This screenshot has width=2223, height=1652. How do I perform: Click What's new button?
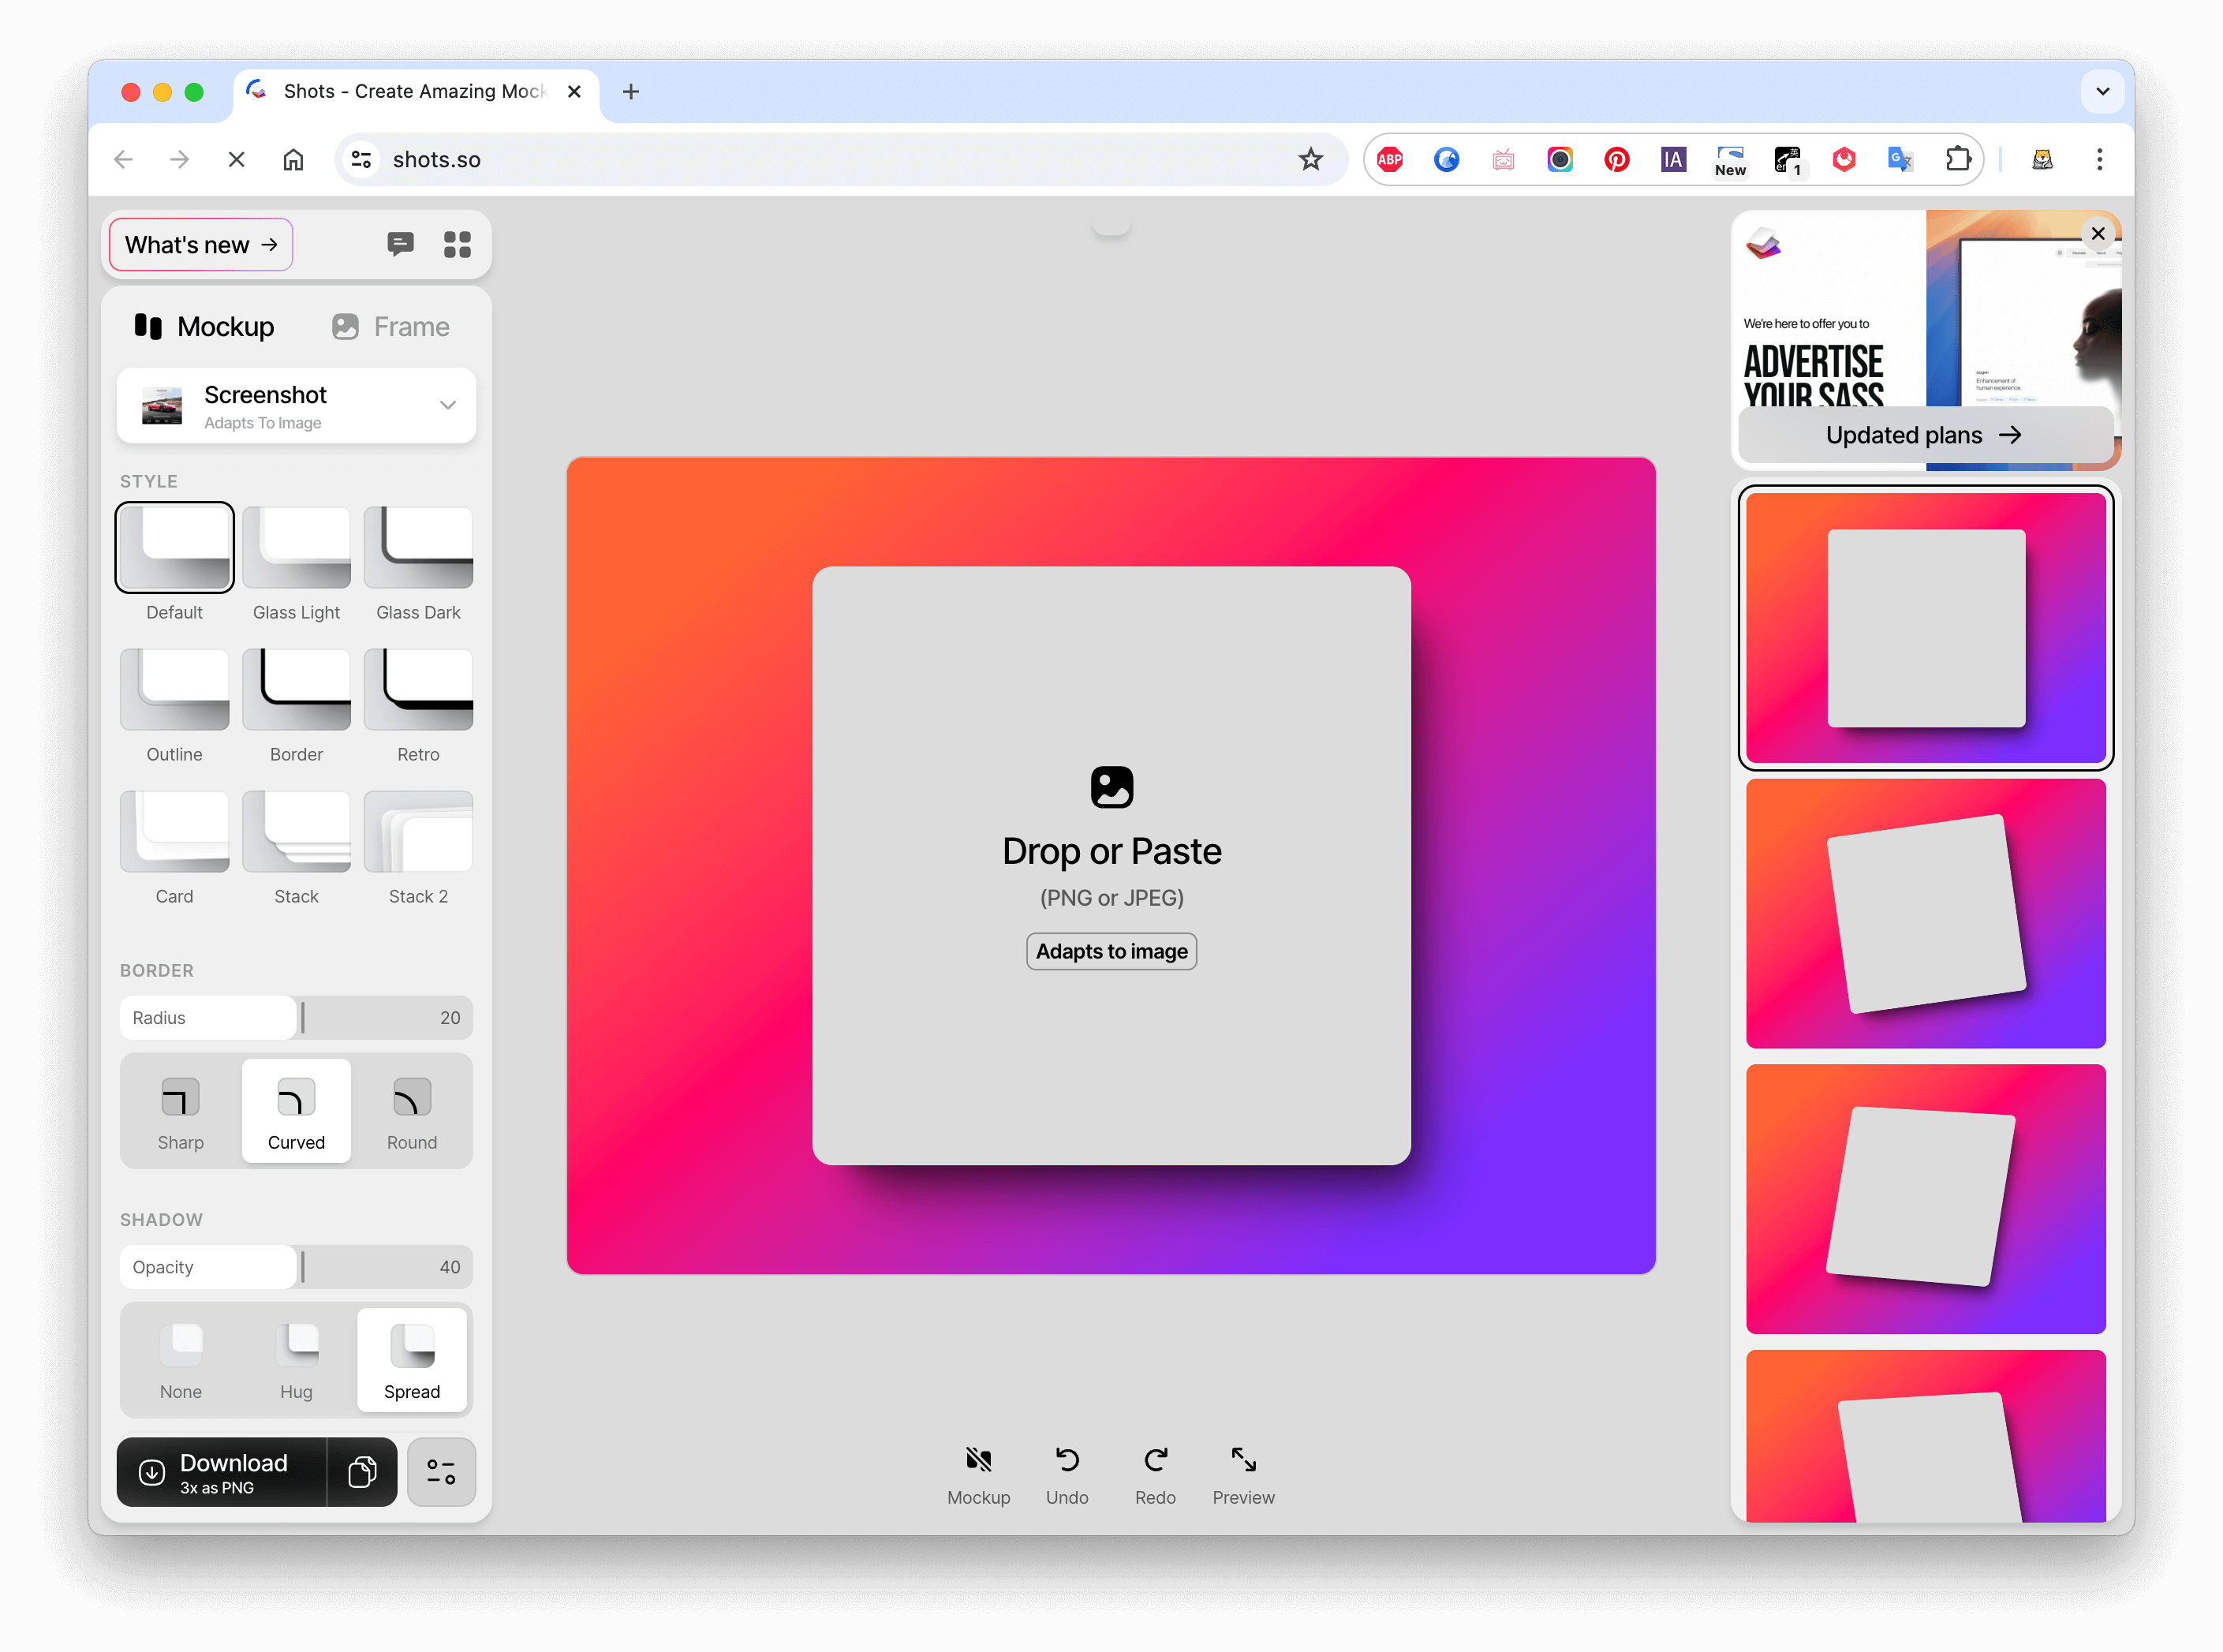click(201, 245)
